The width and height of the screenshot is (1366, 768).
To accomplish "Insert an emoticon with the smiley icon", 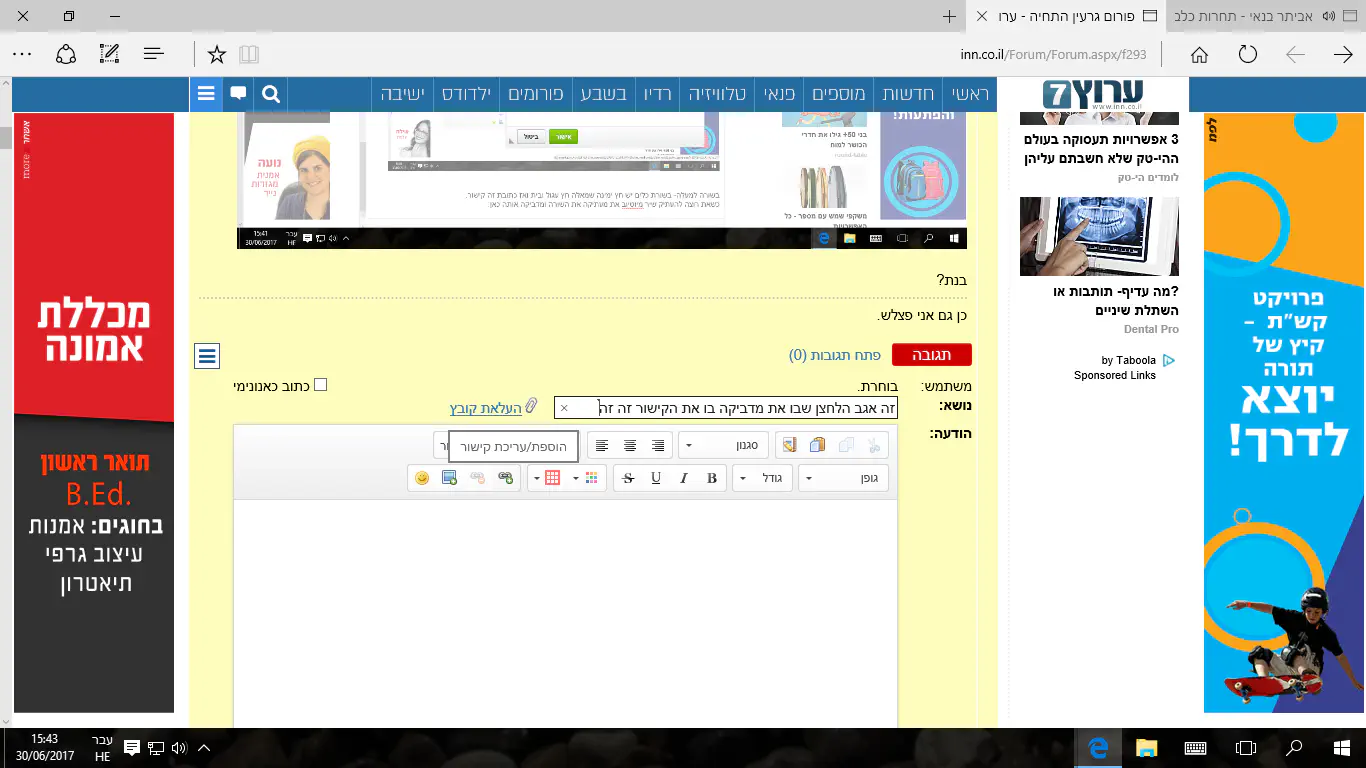I will click(422, 478).
